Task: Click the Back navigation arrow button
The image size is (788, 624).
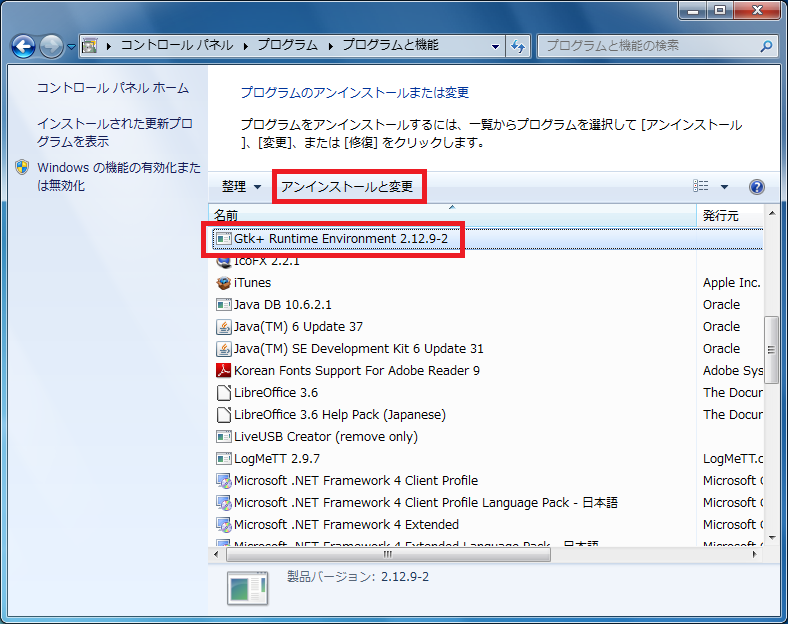Action: click(24, 46)
